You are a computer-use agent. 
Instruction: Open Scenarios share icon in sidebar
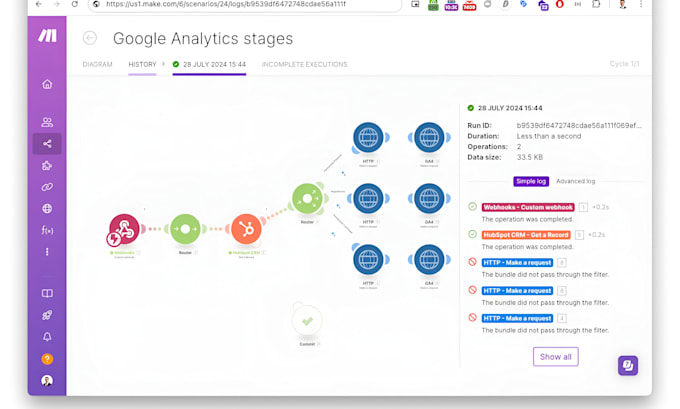click(47, 144)
